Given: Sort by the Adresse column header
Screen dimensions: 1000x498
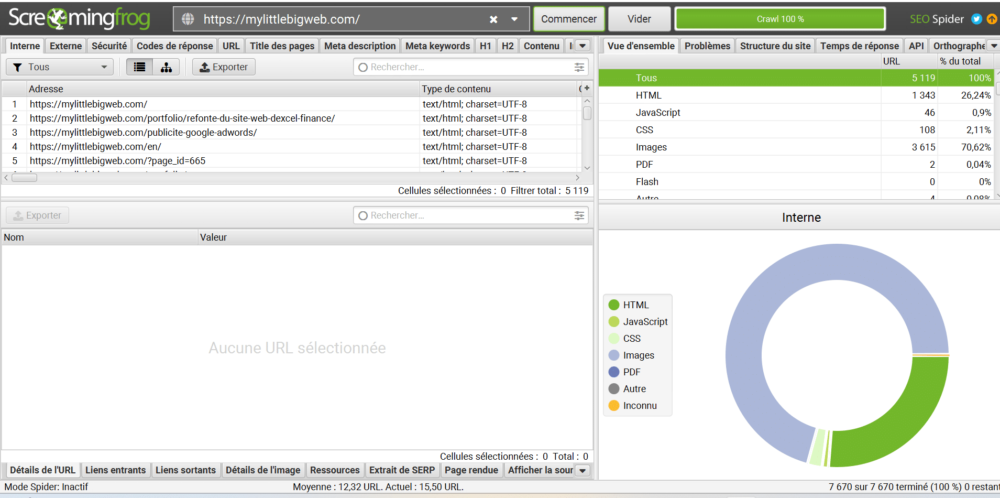Looking at the screenshot, I should [222, 89].
